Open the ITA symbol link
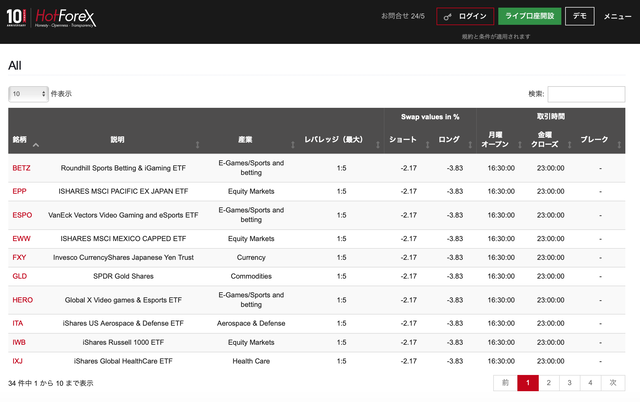This screenshot has height=402, width=640. tap(18, 323)
